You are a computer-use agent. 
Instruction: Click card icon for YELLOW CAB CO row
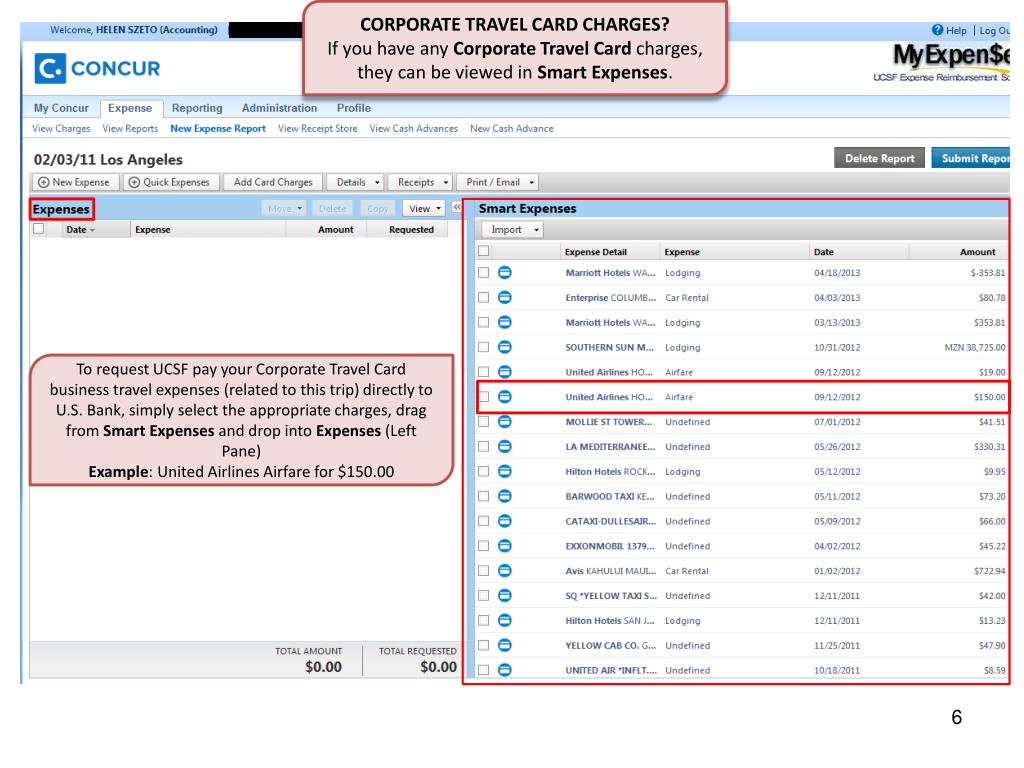pyautogui.click(x=505, y=645)
